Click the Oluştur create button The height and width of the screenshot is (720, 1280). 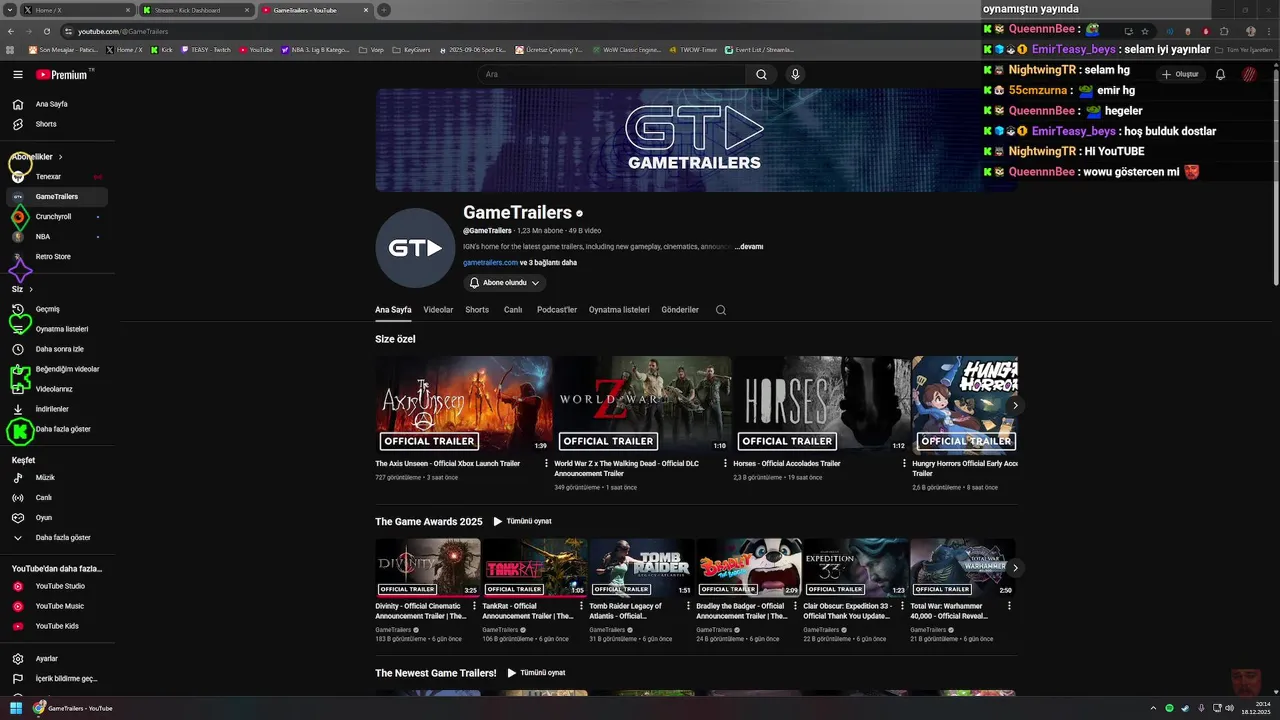tap(1180, 74)
